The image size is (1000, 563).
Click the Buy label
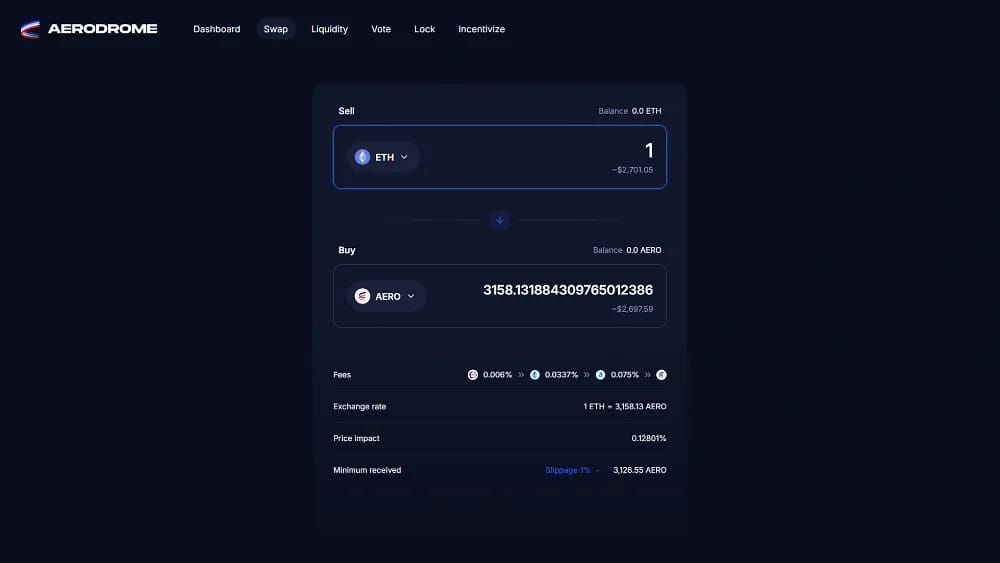(347, 250)
